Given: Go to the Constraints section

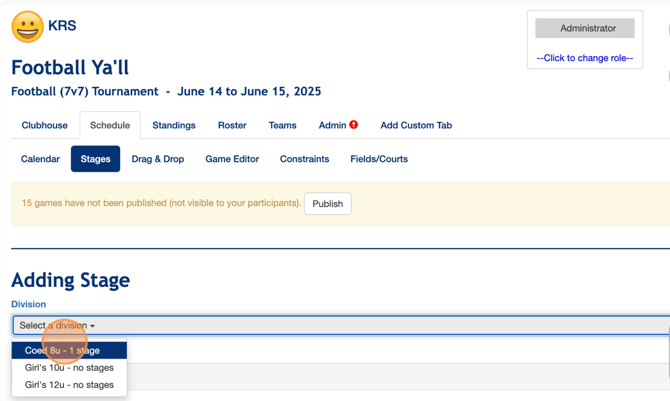Looking at the screenshot, I should (x=304, y=159).
